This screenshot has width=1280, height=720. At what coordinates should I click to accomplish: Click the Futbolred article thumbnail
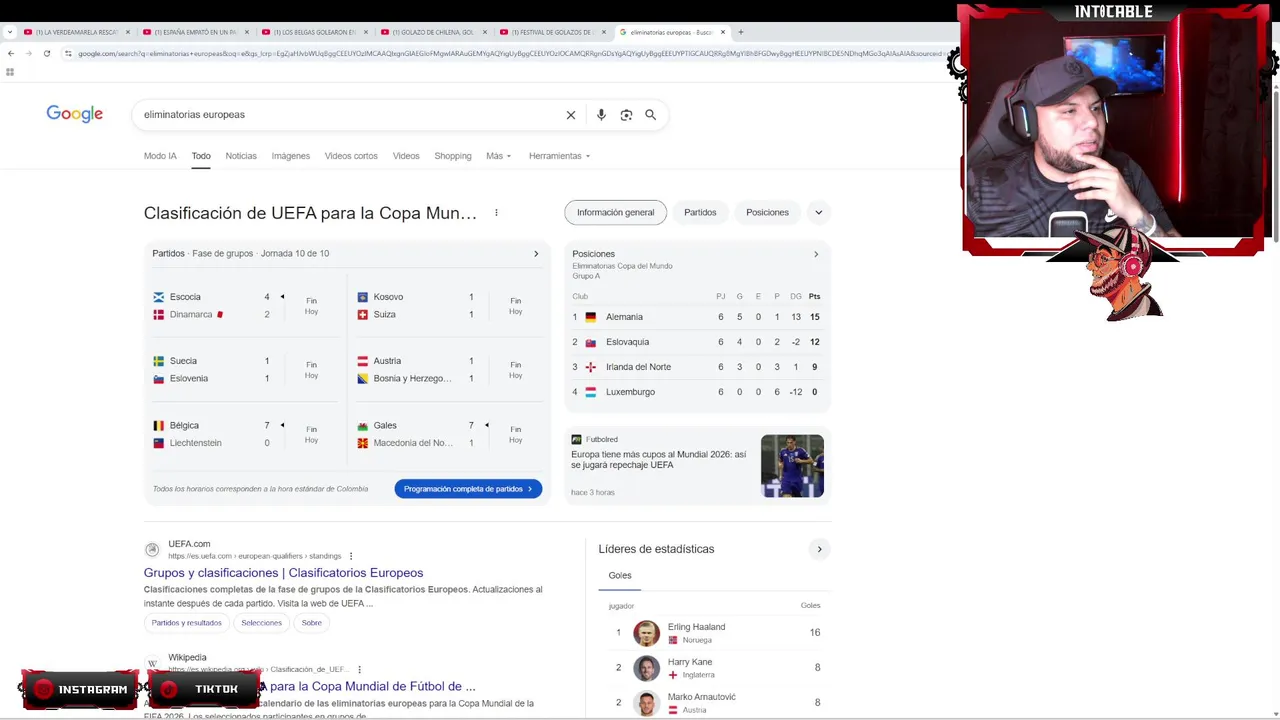792,466
